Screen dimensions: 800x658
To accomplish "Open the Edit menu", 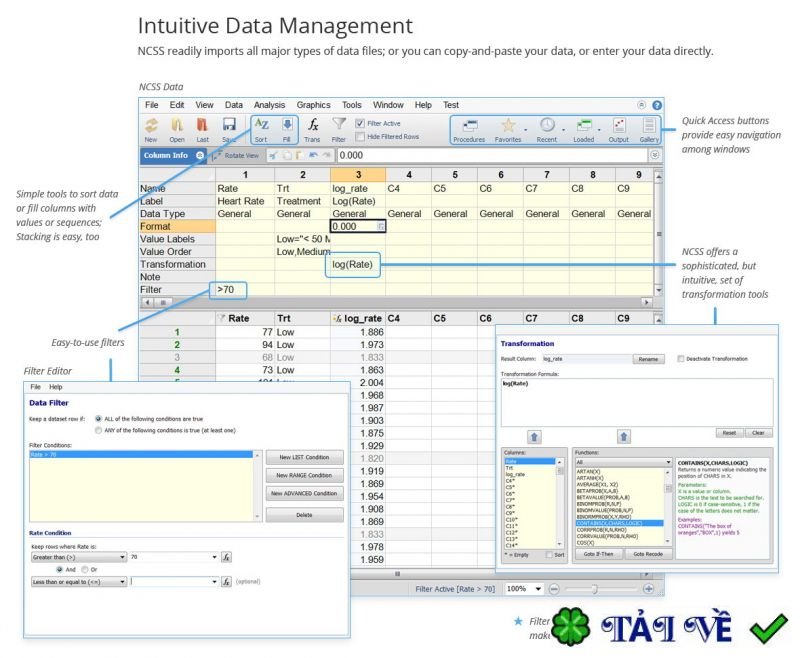I will [x=177, y=105].
